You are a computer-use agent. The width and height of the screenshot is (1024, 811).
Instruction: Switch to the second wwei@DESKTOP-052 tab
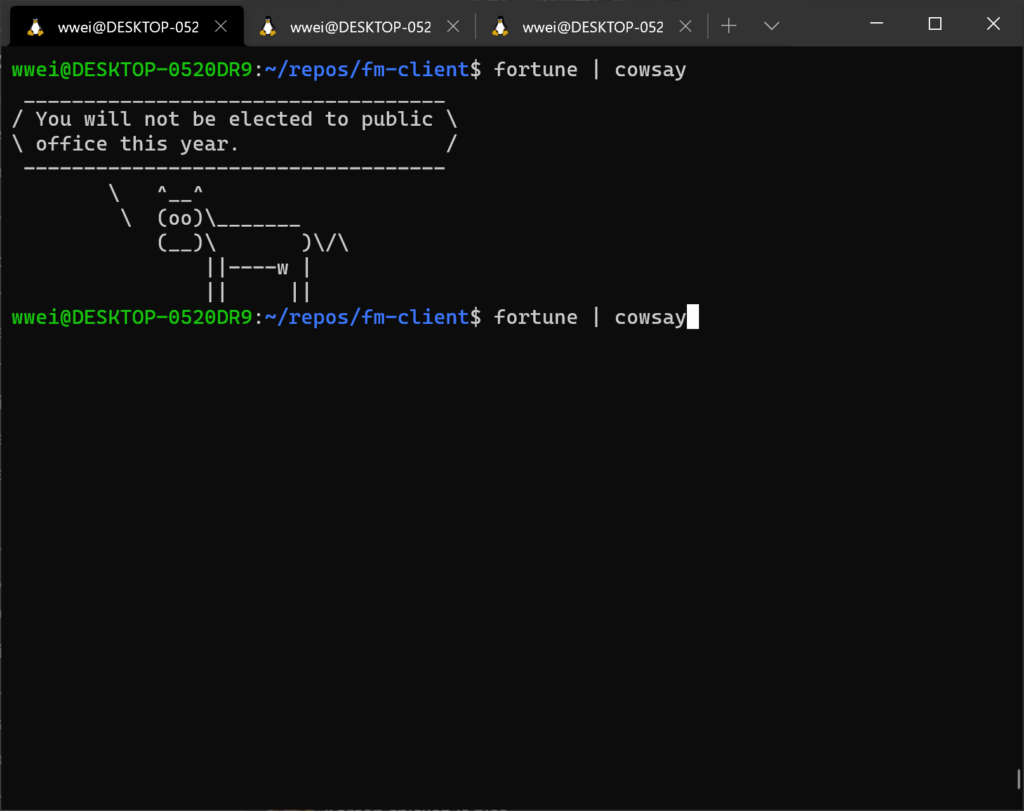(x=360, y=27)
